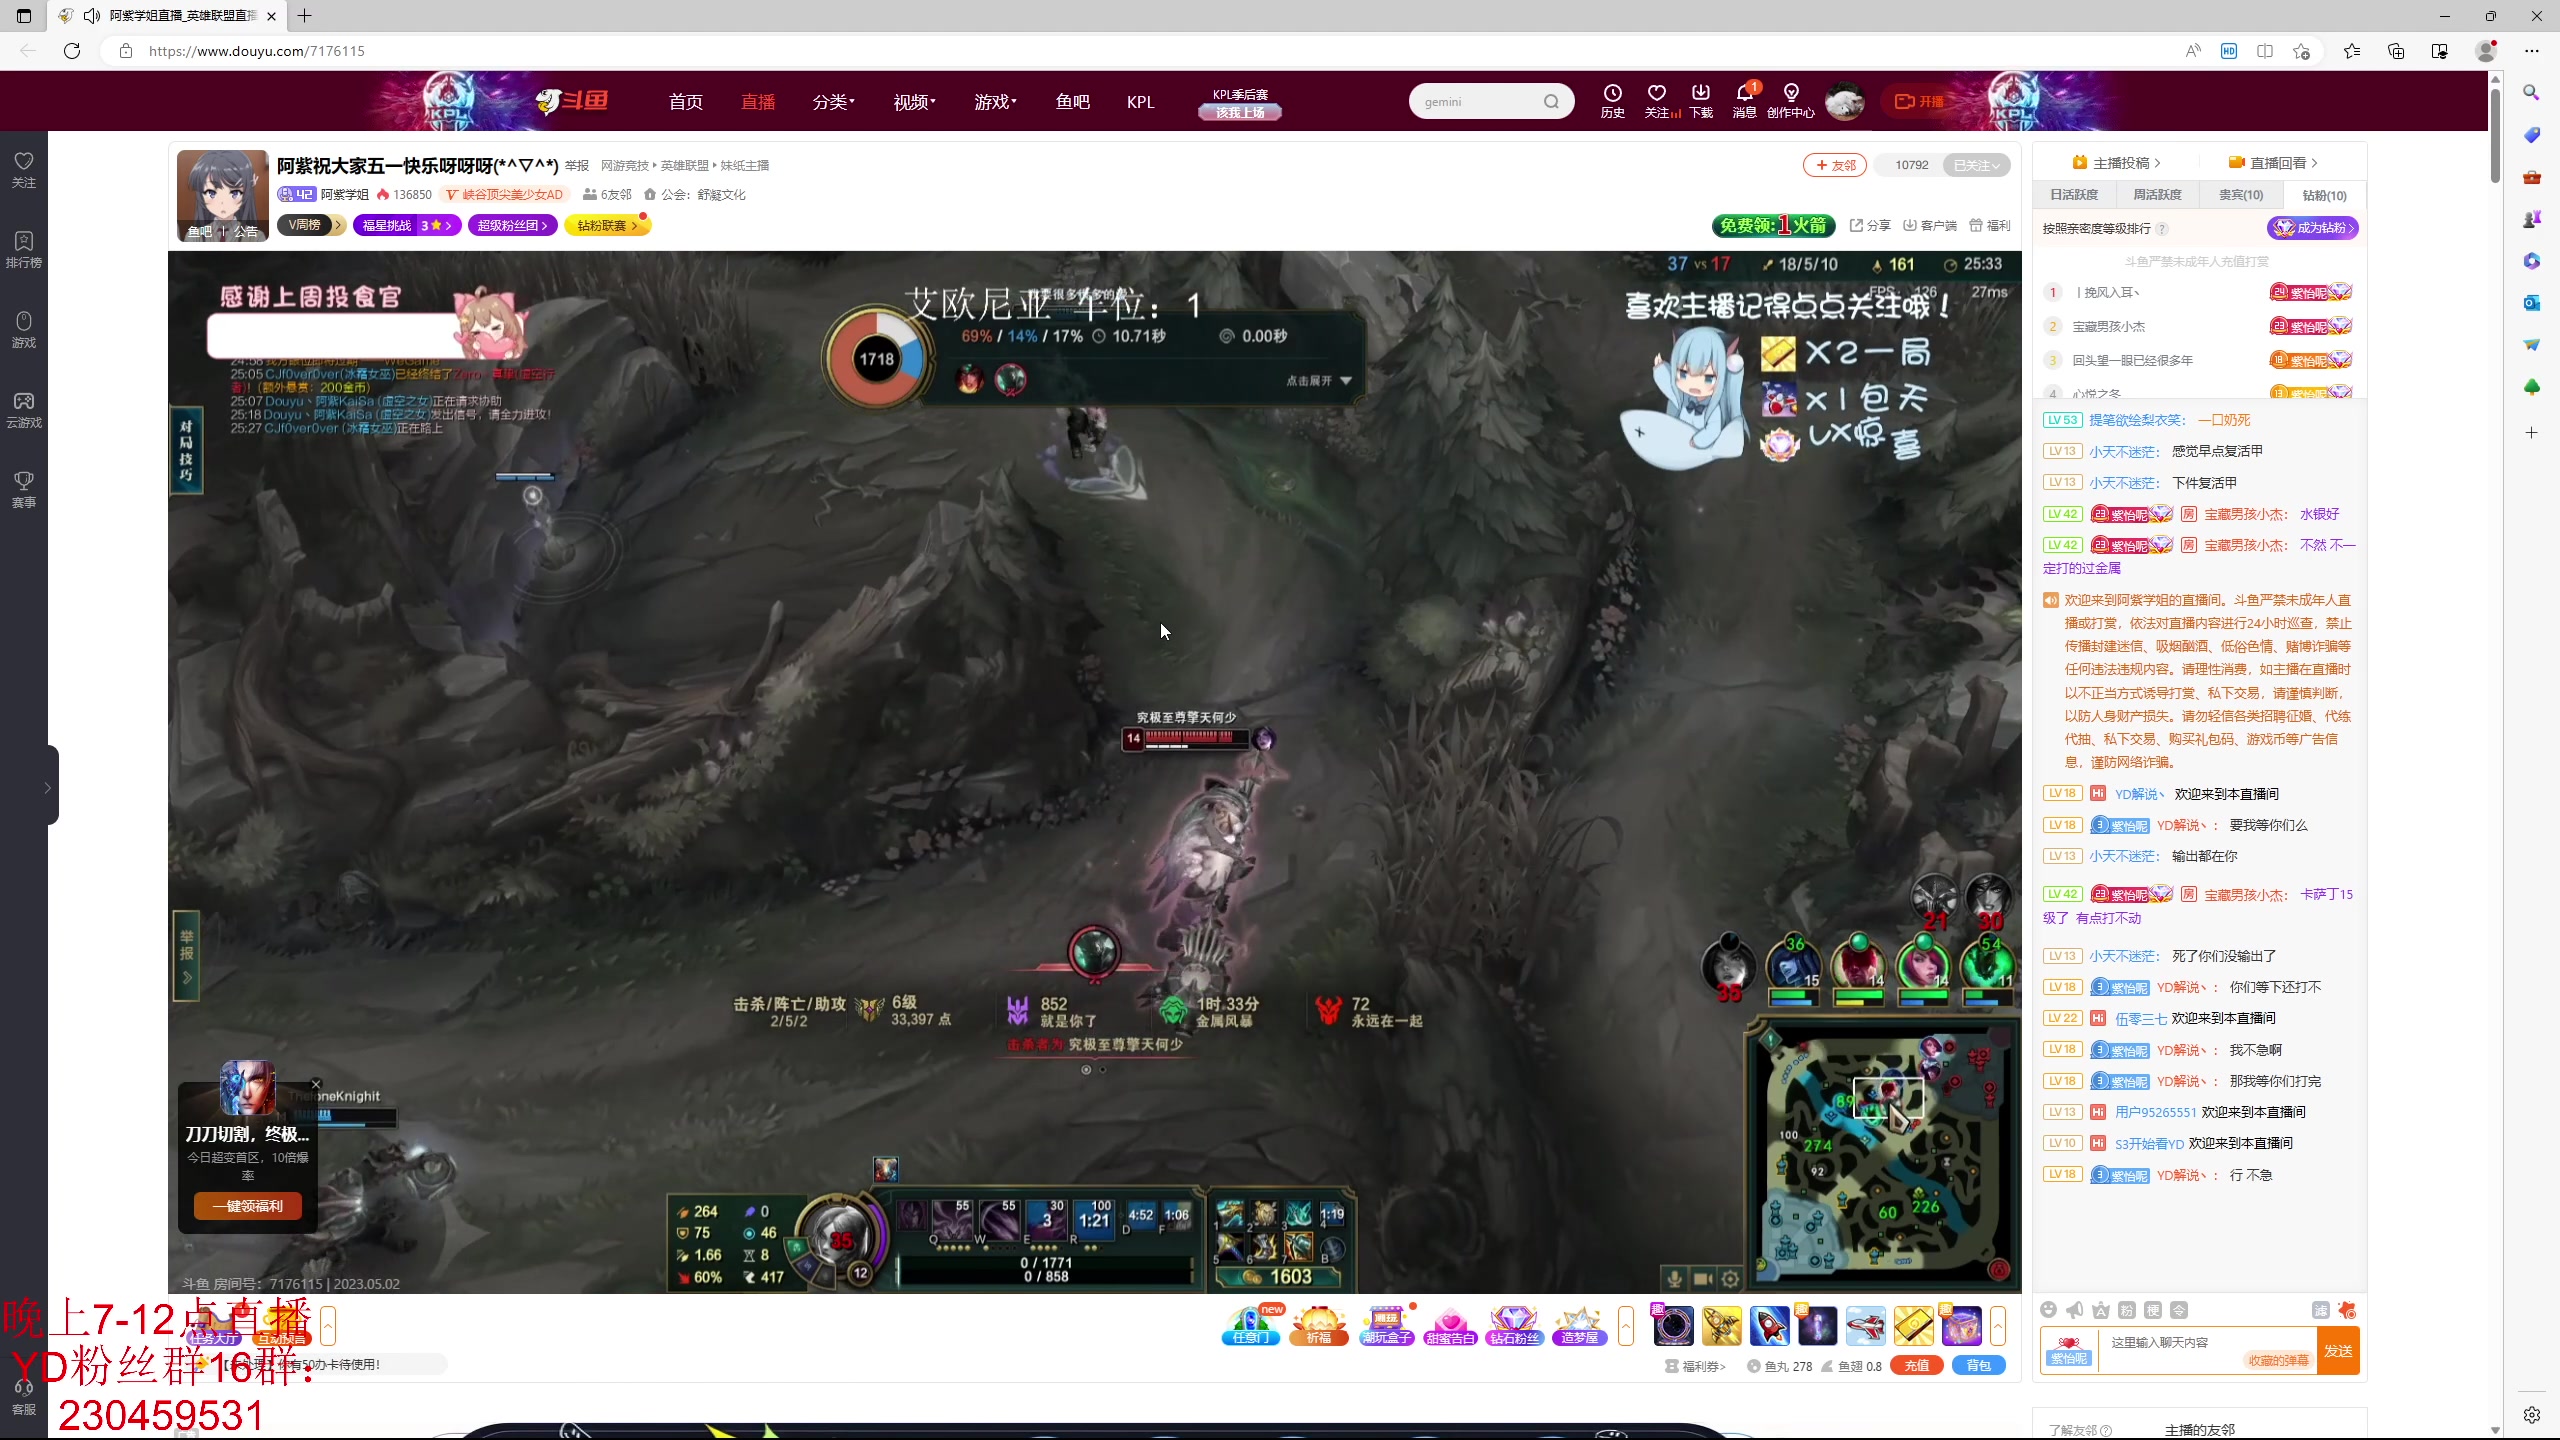Click the 一键领福利 ad button
Screen dimensions: 2560x1440
pos(248,1206)
